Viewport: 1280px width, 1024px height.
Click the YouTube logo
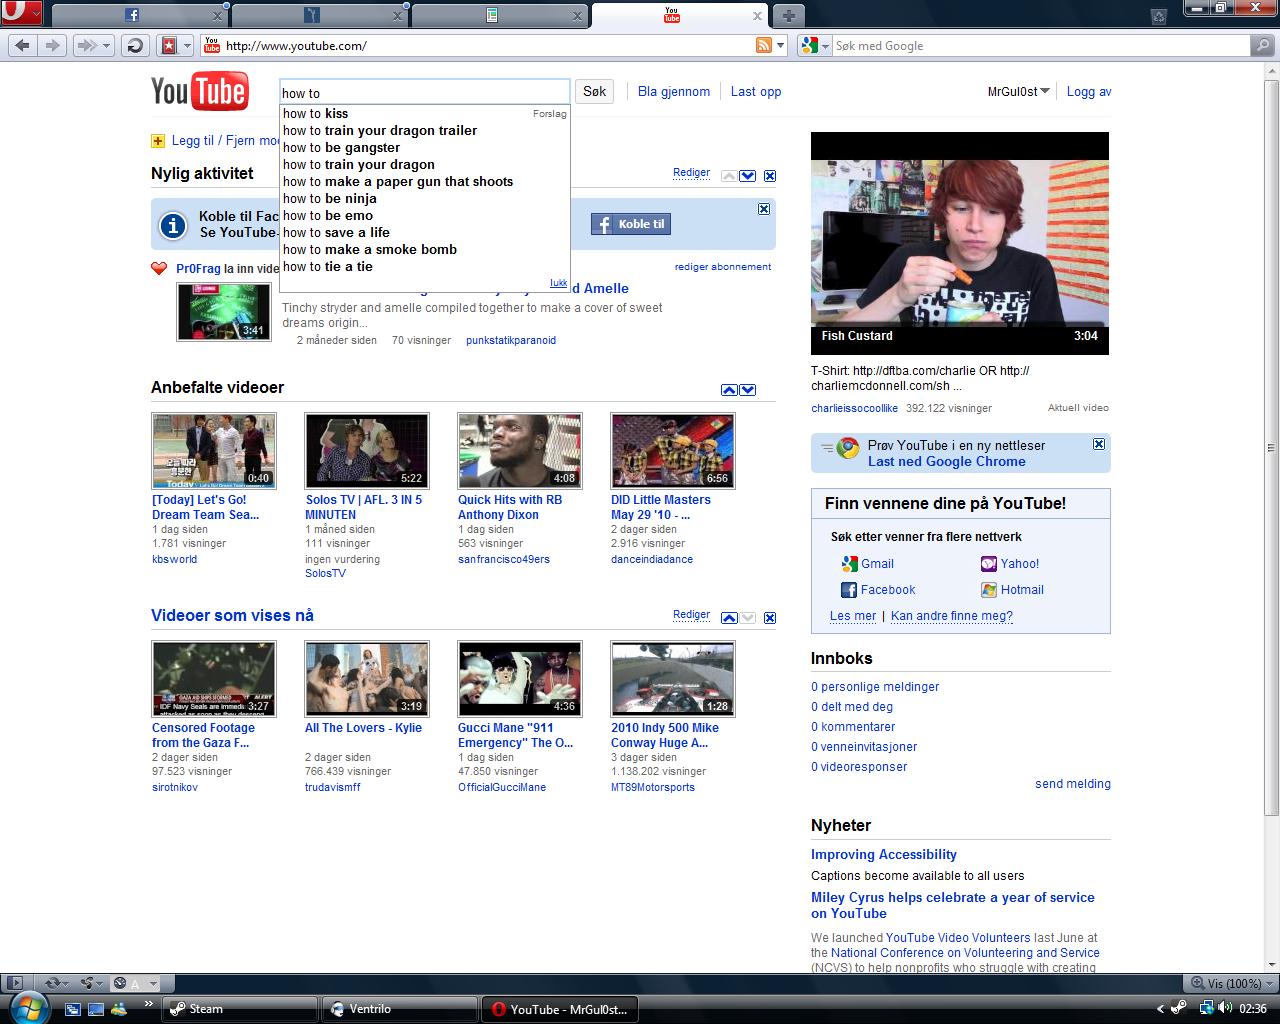pos(200,91)
